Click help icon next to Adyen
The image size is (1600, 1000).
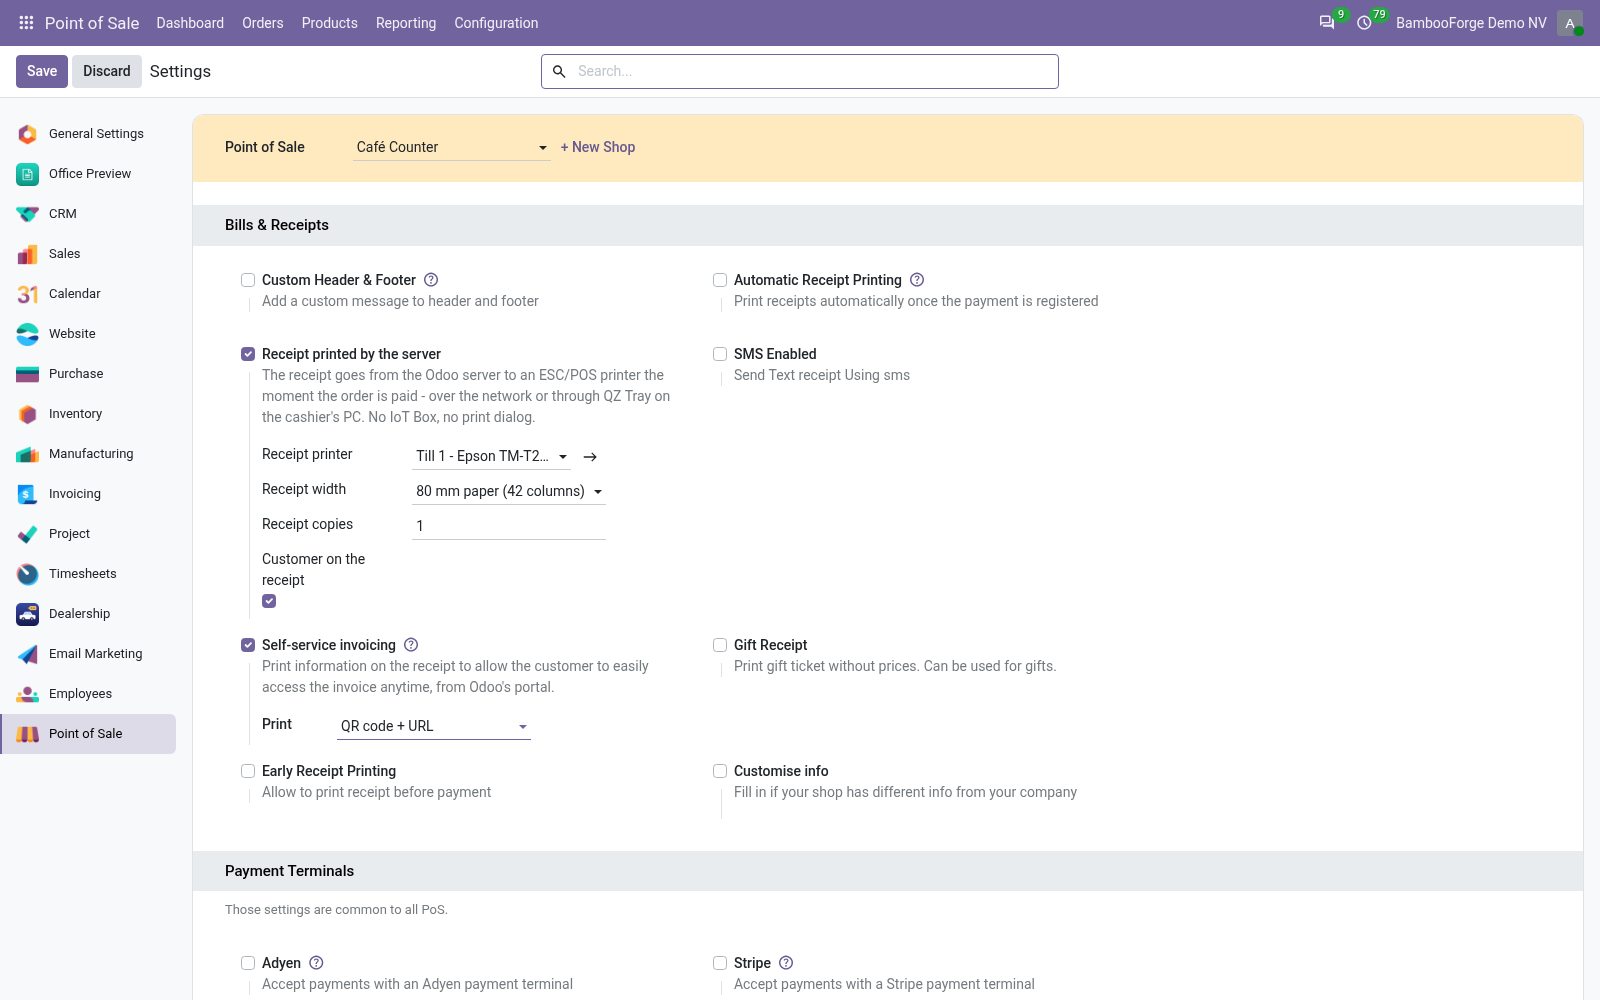[x=316, y=963]
